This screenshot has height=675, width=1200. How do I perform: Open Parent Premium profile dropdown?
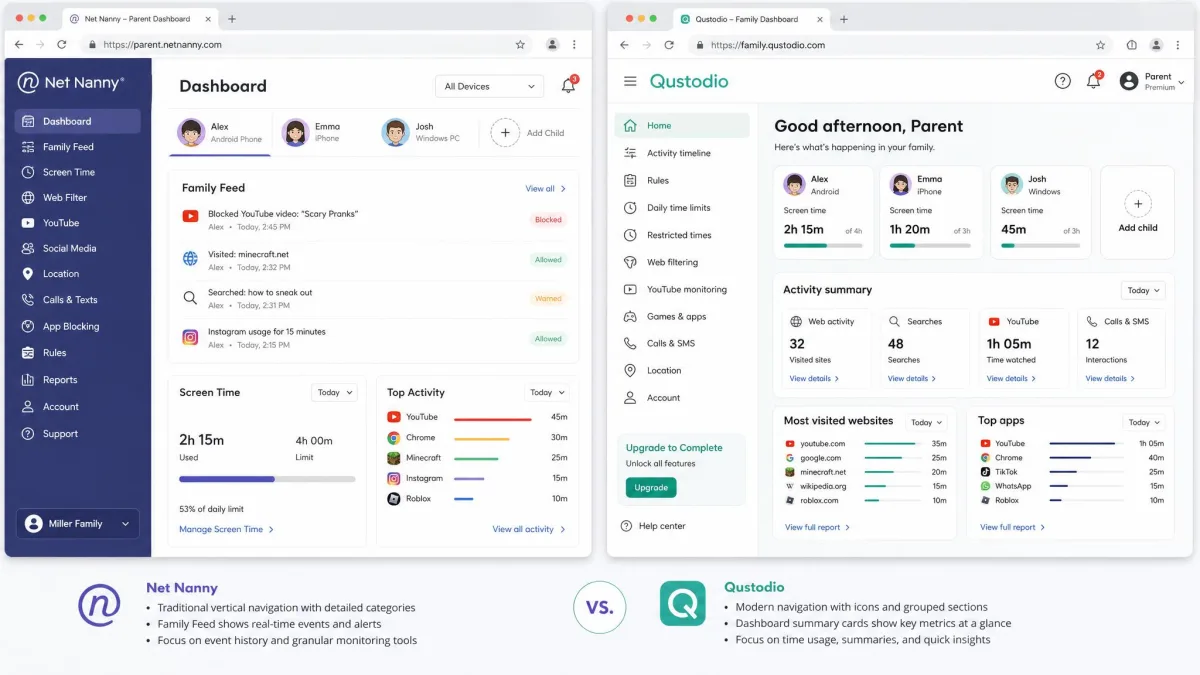pyautogui.click(x=1152, y=82)
